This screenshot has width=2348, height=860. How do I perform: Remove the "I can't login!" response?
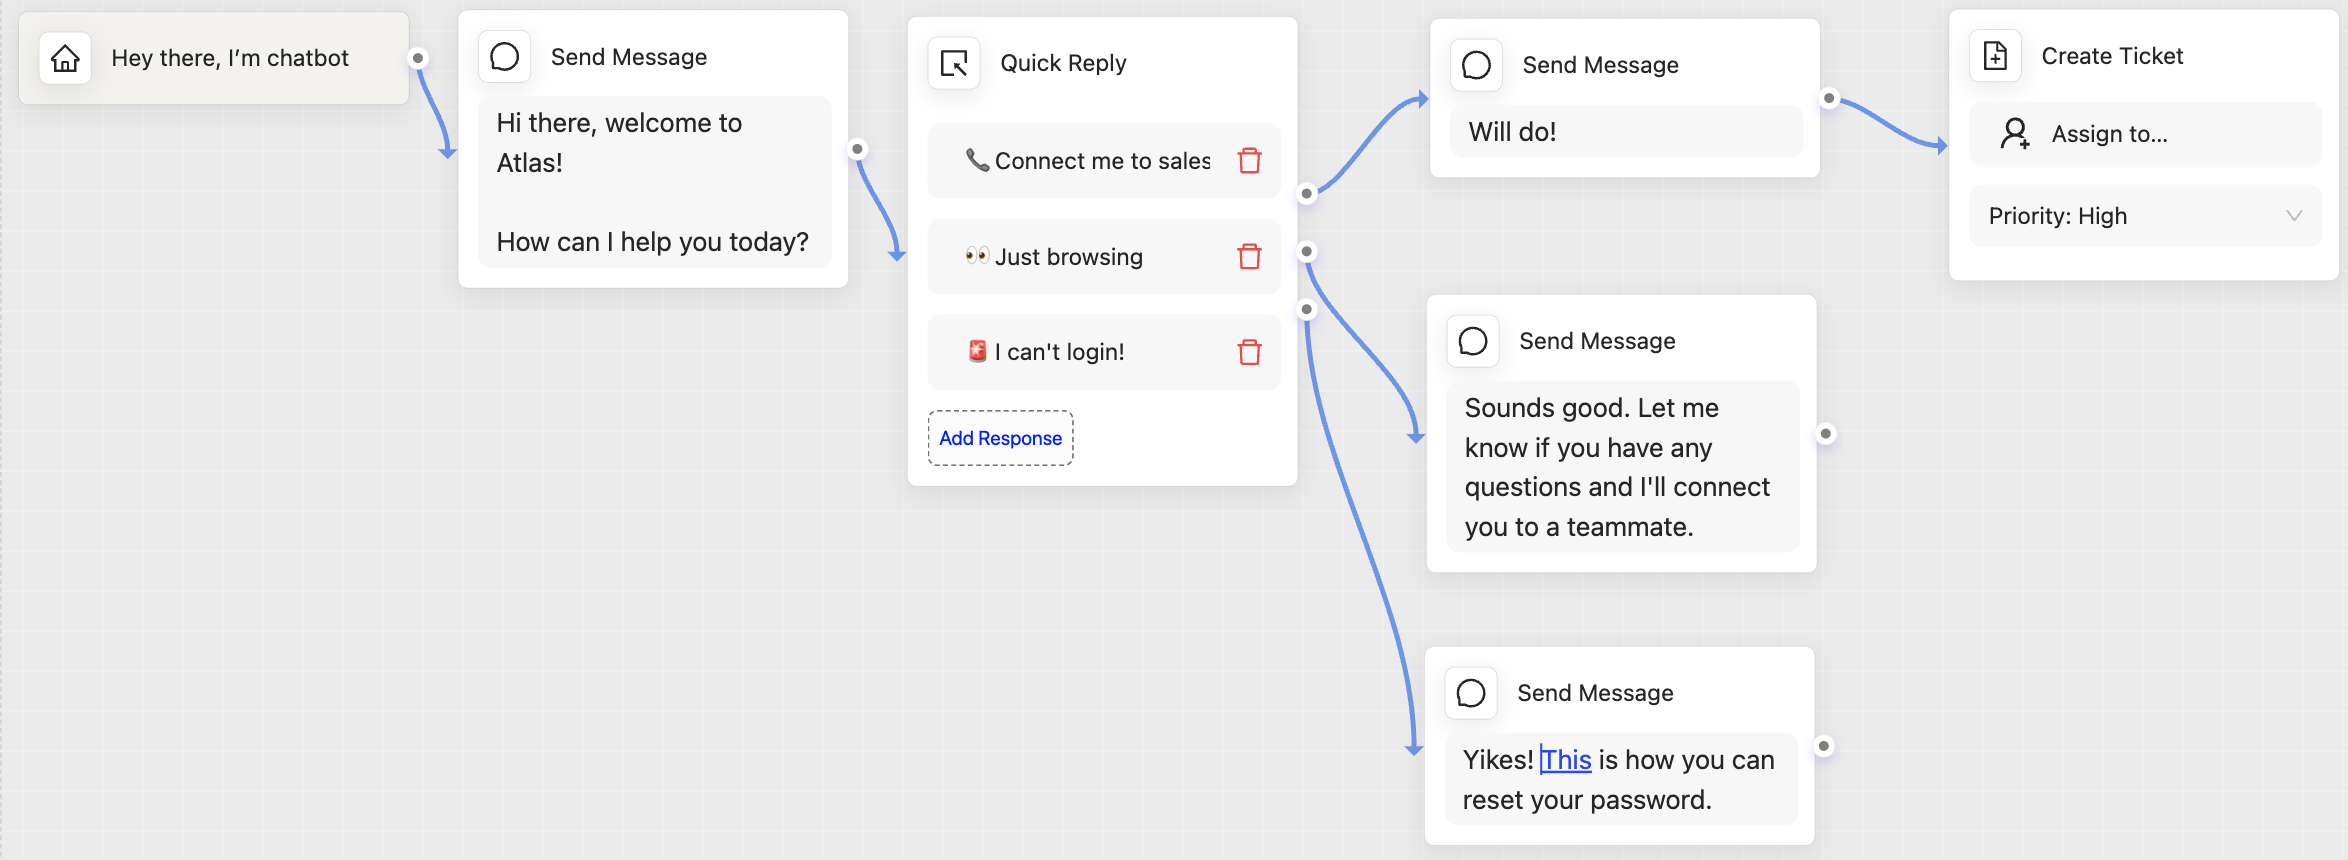click(x=1249, y=352)
